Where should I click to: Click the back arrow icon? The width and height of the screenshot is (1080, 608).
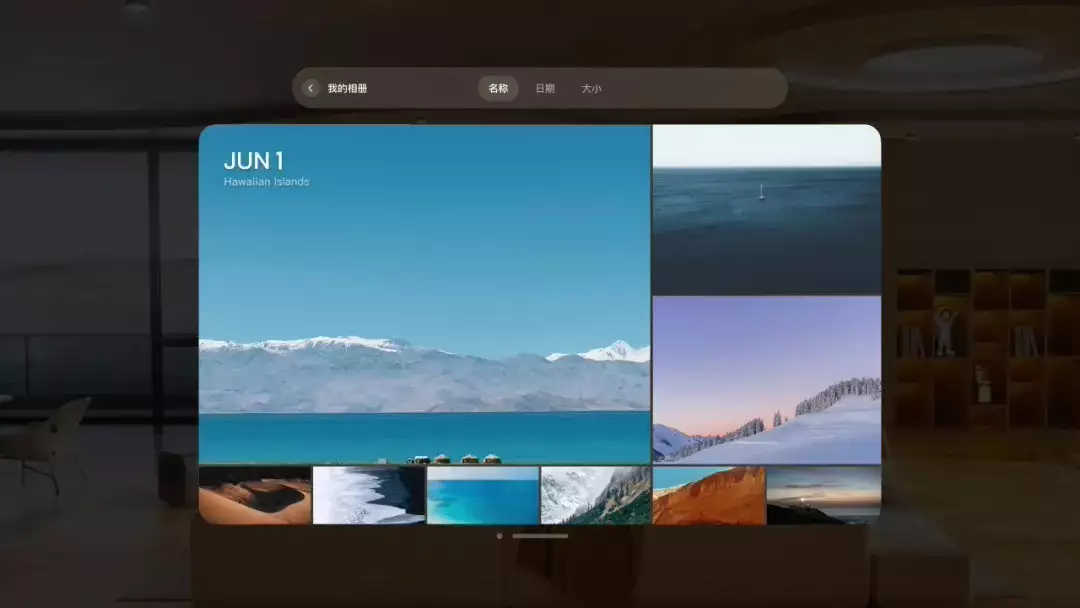(x=311, y=88)
